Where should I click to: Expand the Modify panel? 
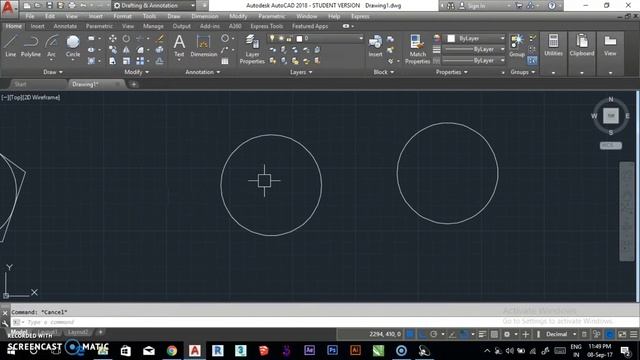(136, 72)
